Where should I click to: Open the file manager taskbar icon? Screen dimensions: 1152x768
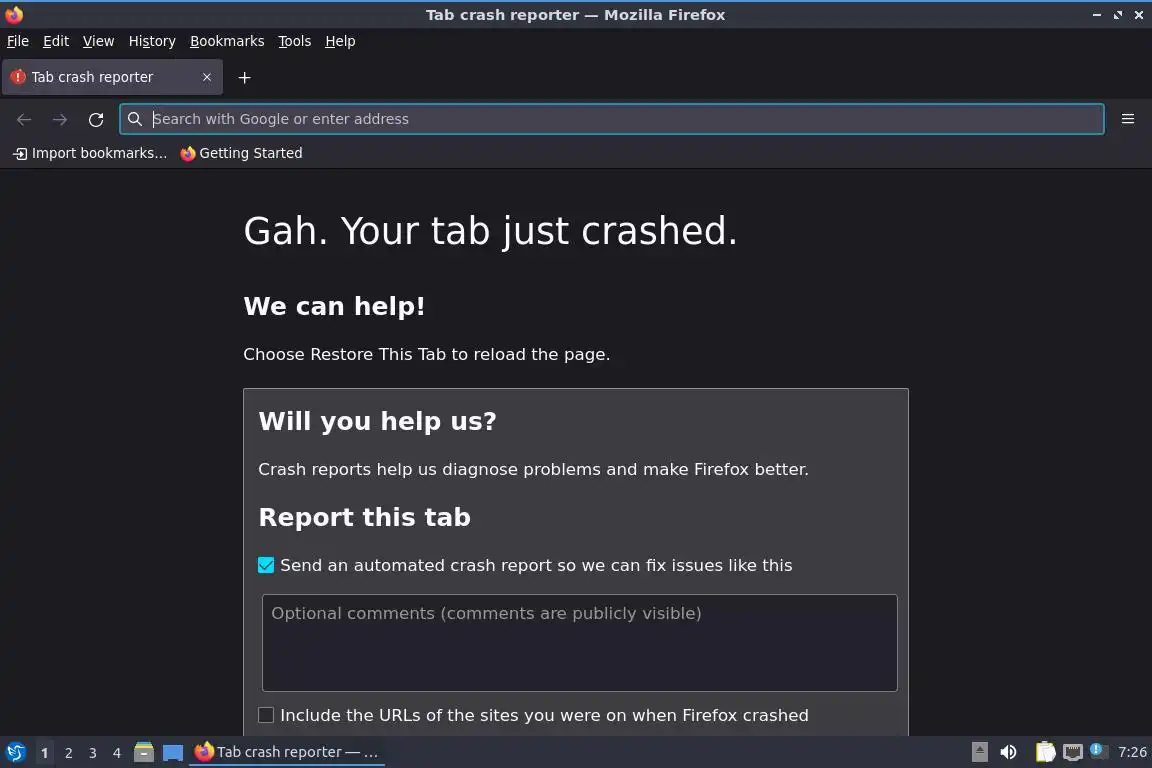(144, 752)
